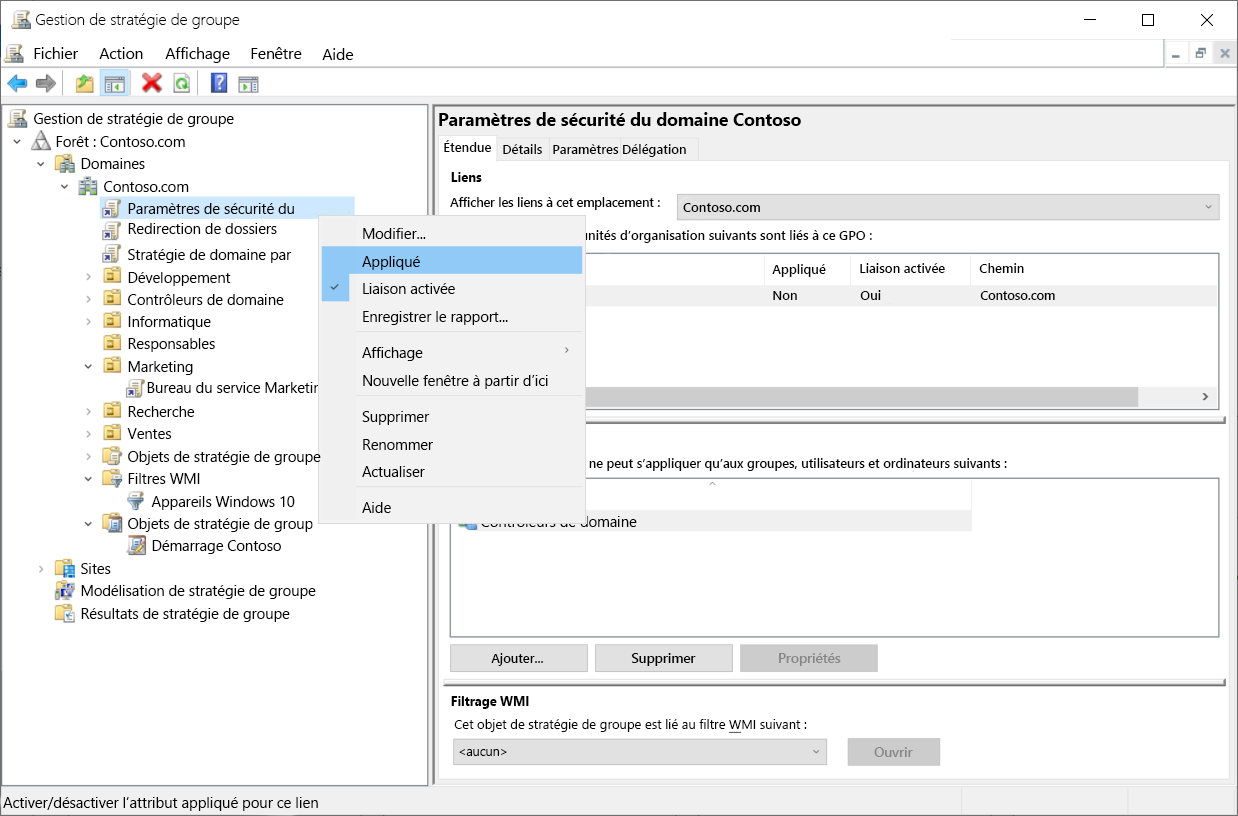
Task: Expand the Développement organizational unit
Action: pyautogui.click(x=89, y=277)
